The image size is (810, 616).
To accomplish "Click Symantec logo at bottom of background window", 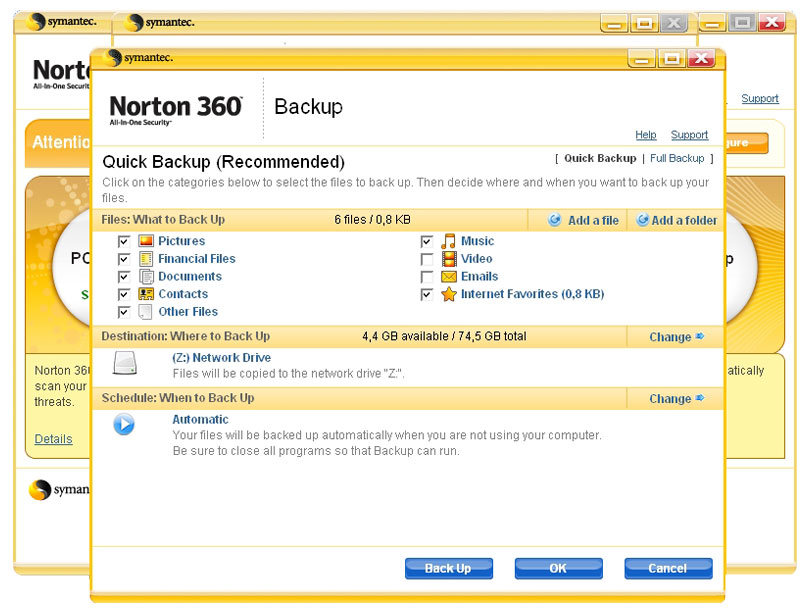I will 40,489.
